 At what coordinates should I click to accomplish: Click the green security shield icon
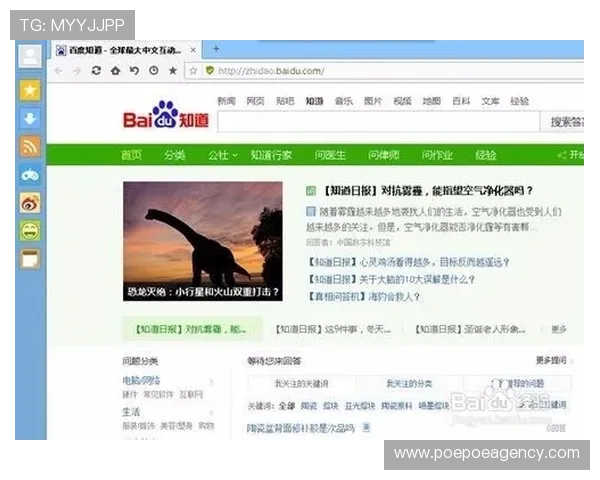210,70
